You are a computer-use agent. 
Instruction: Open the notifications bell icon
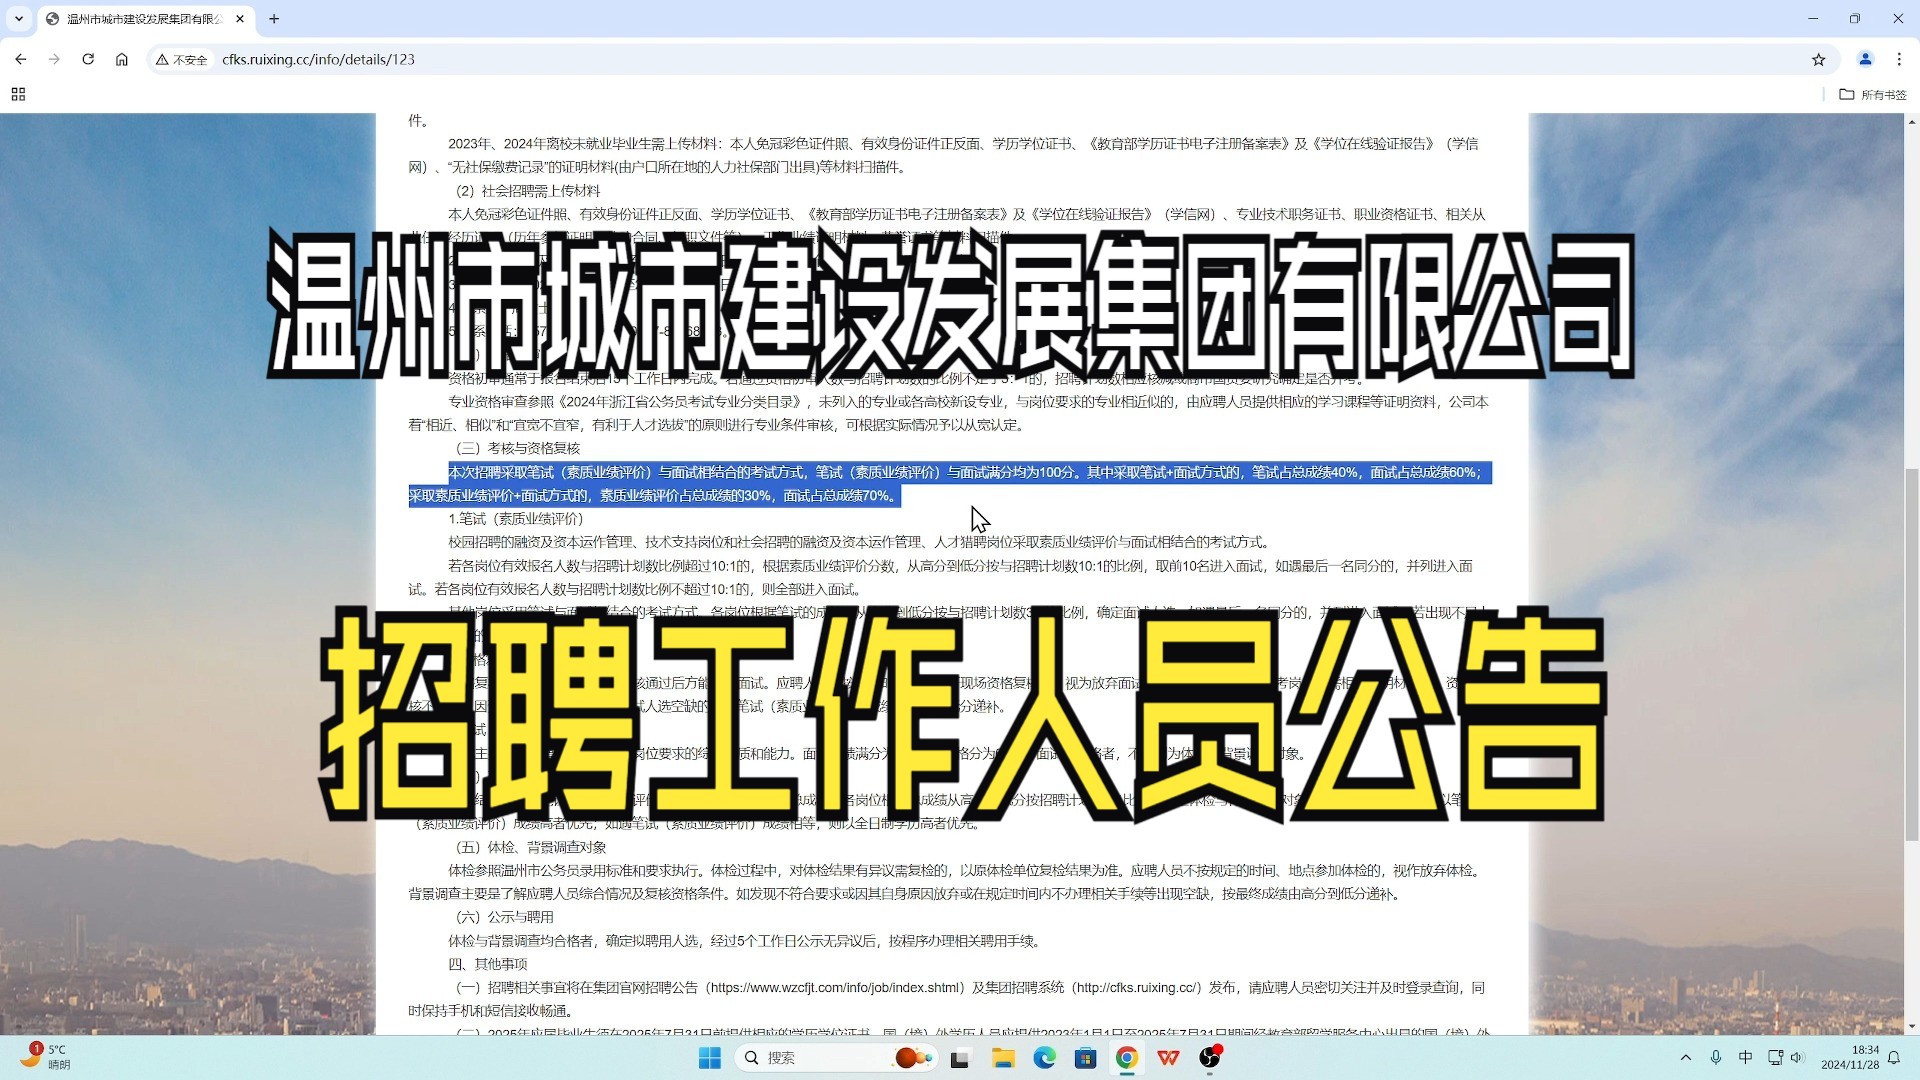click(1894, 1058)
